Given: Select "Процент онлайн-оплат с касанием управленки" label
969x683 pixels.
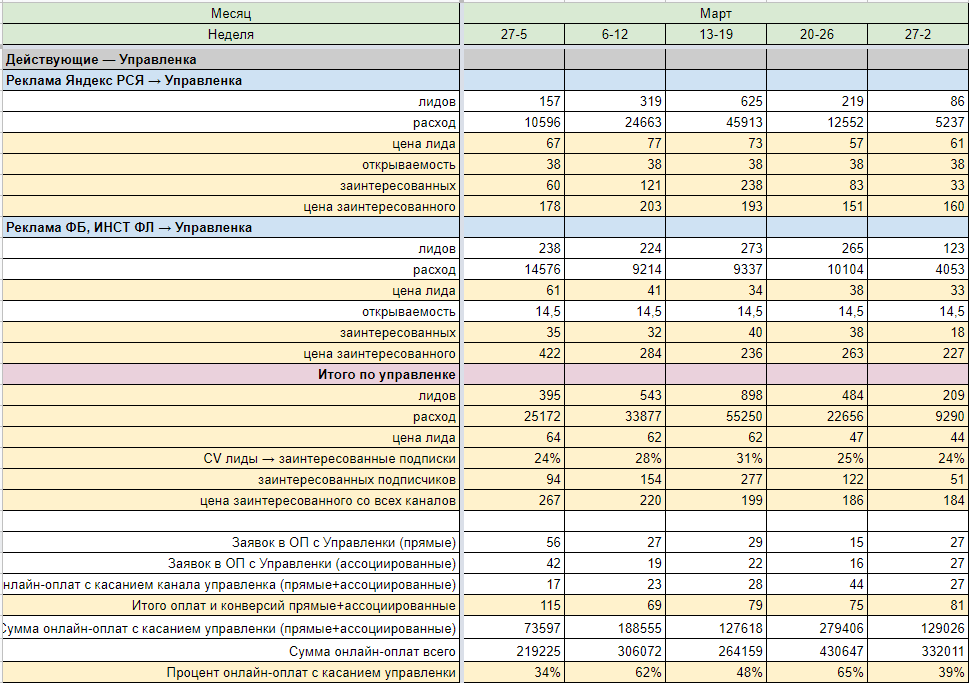Looking at the screenshot, I should pos(312,673).
